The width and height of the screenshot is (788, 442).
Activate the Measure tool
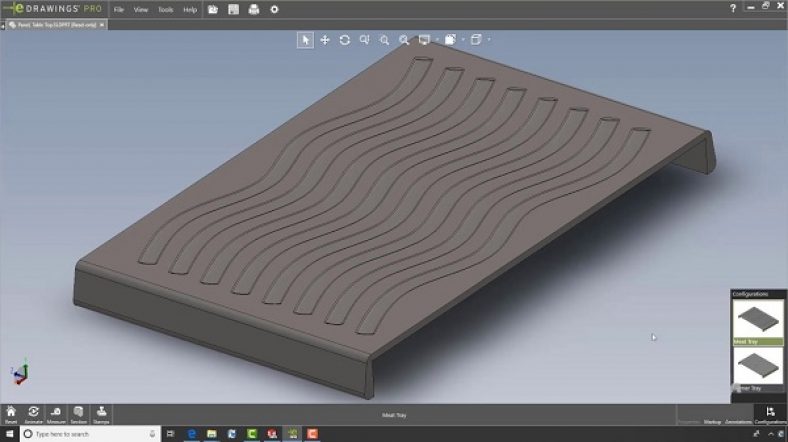pyautogui.click(x=56, y=413)
